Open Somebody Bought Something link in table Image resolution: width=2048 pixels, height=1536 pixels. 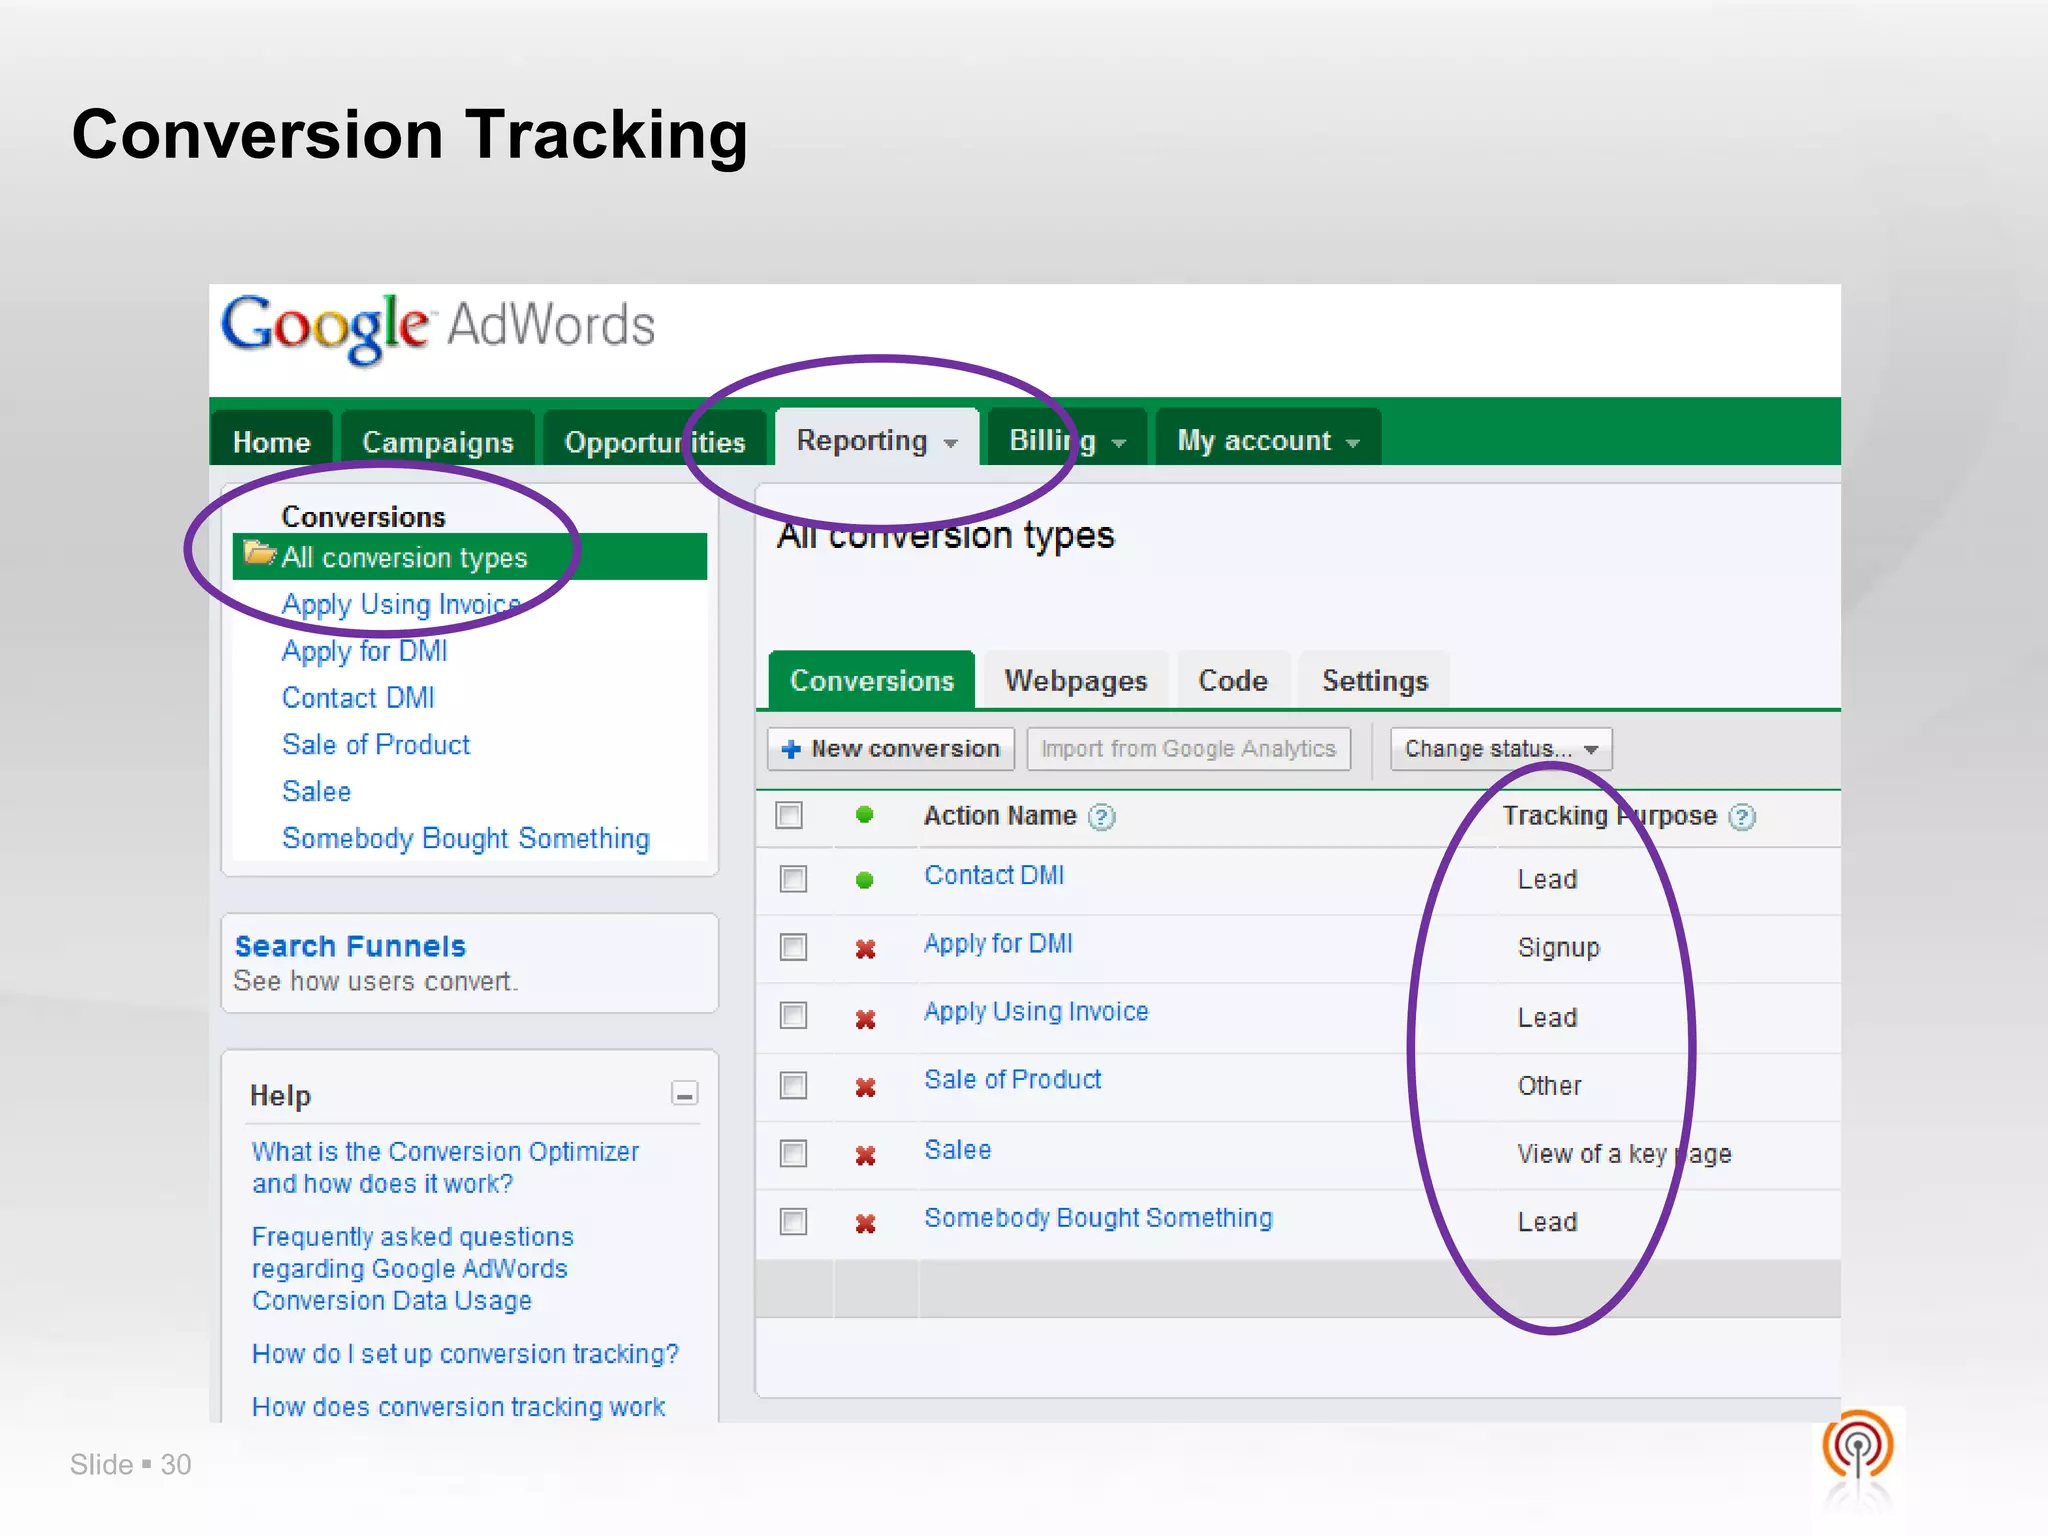(1098, 1218)
